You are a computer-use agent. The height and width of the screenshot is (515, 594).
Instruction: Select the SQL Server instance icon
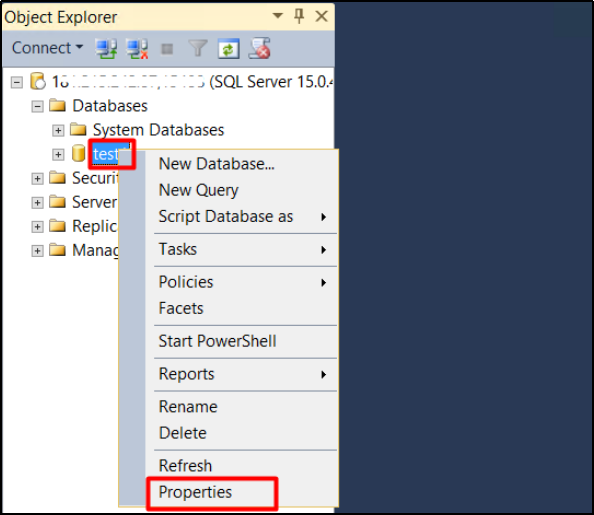(38, 81)
